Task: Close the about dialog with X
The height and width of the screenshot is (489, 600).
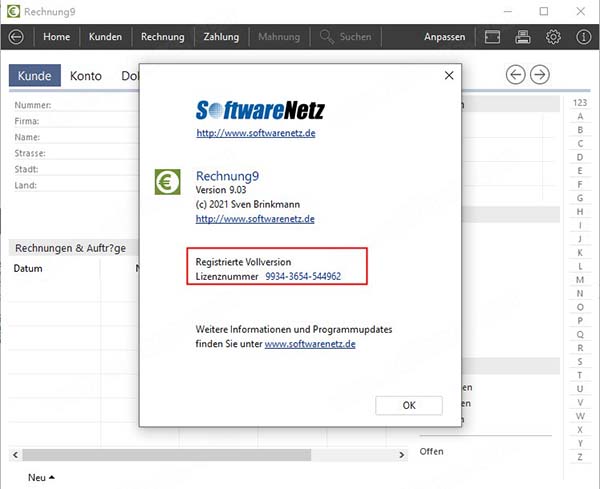Action: (x=449, y=75)
